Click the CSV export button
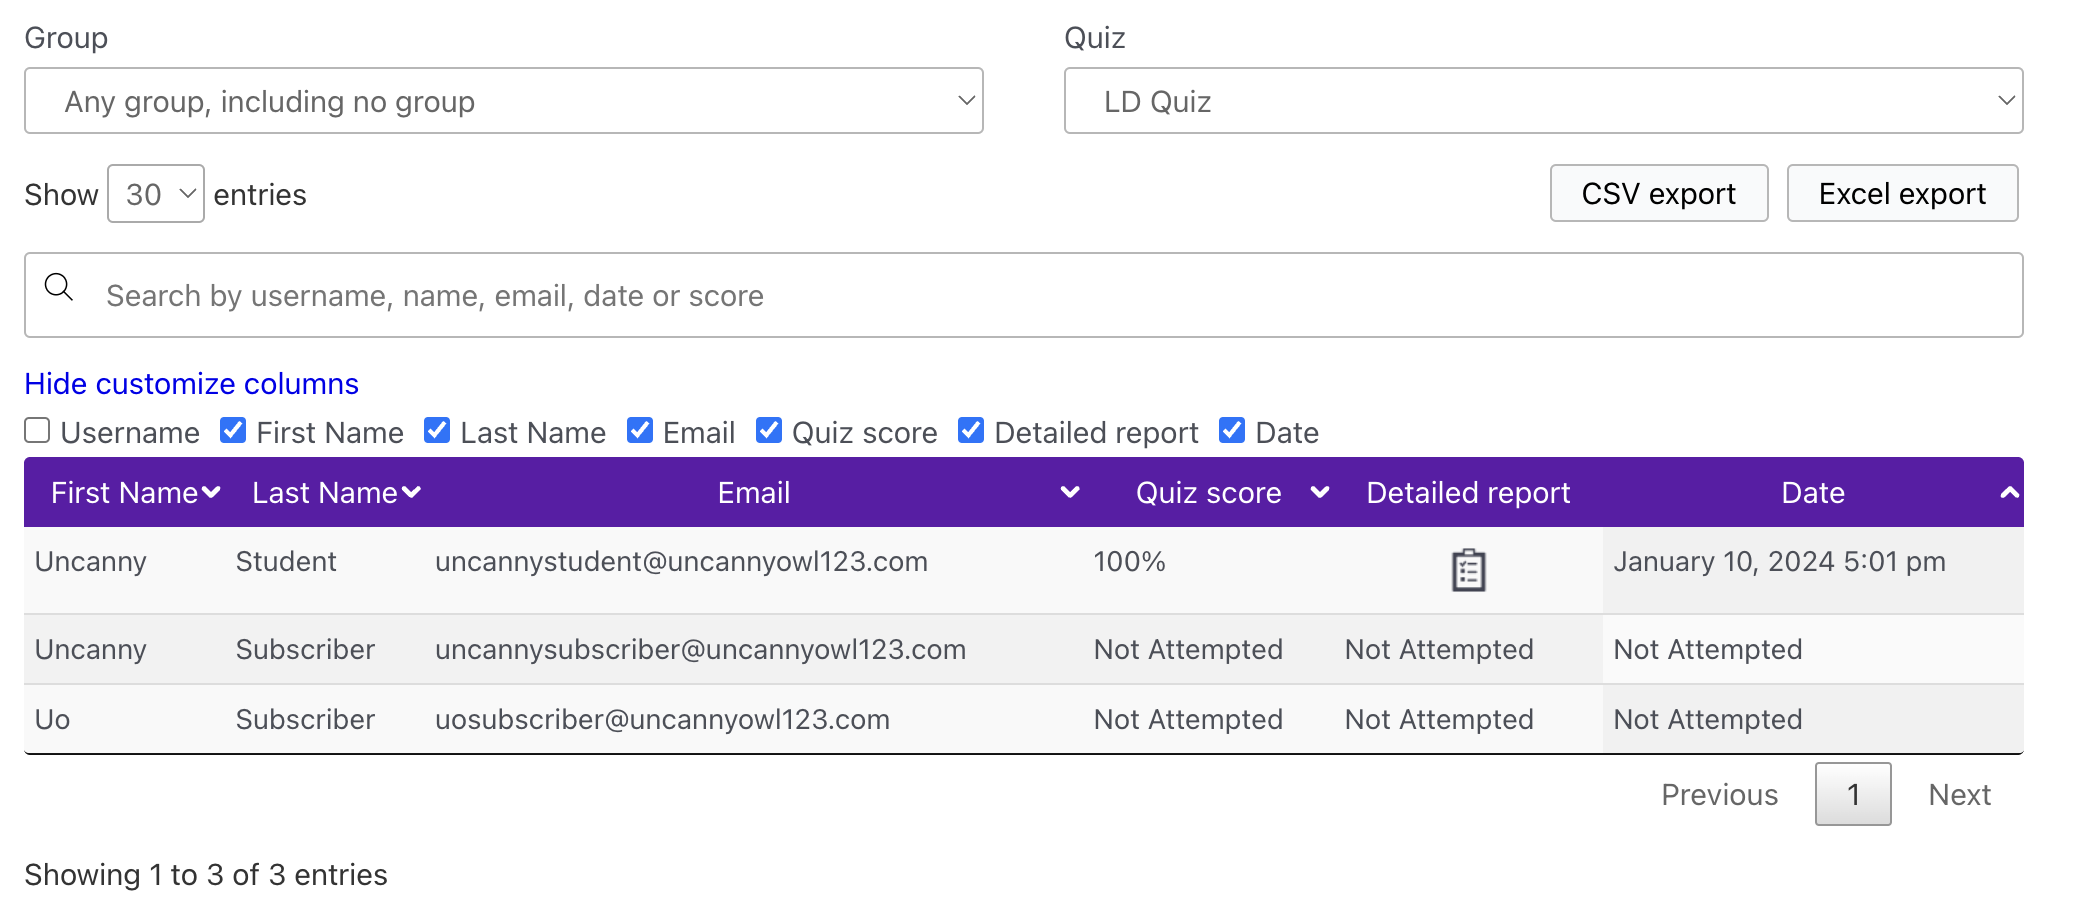The image size is (2074, 910). click(1658, 193)
